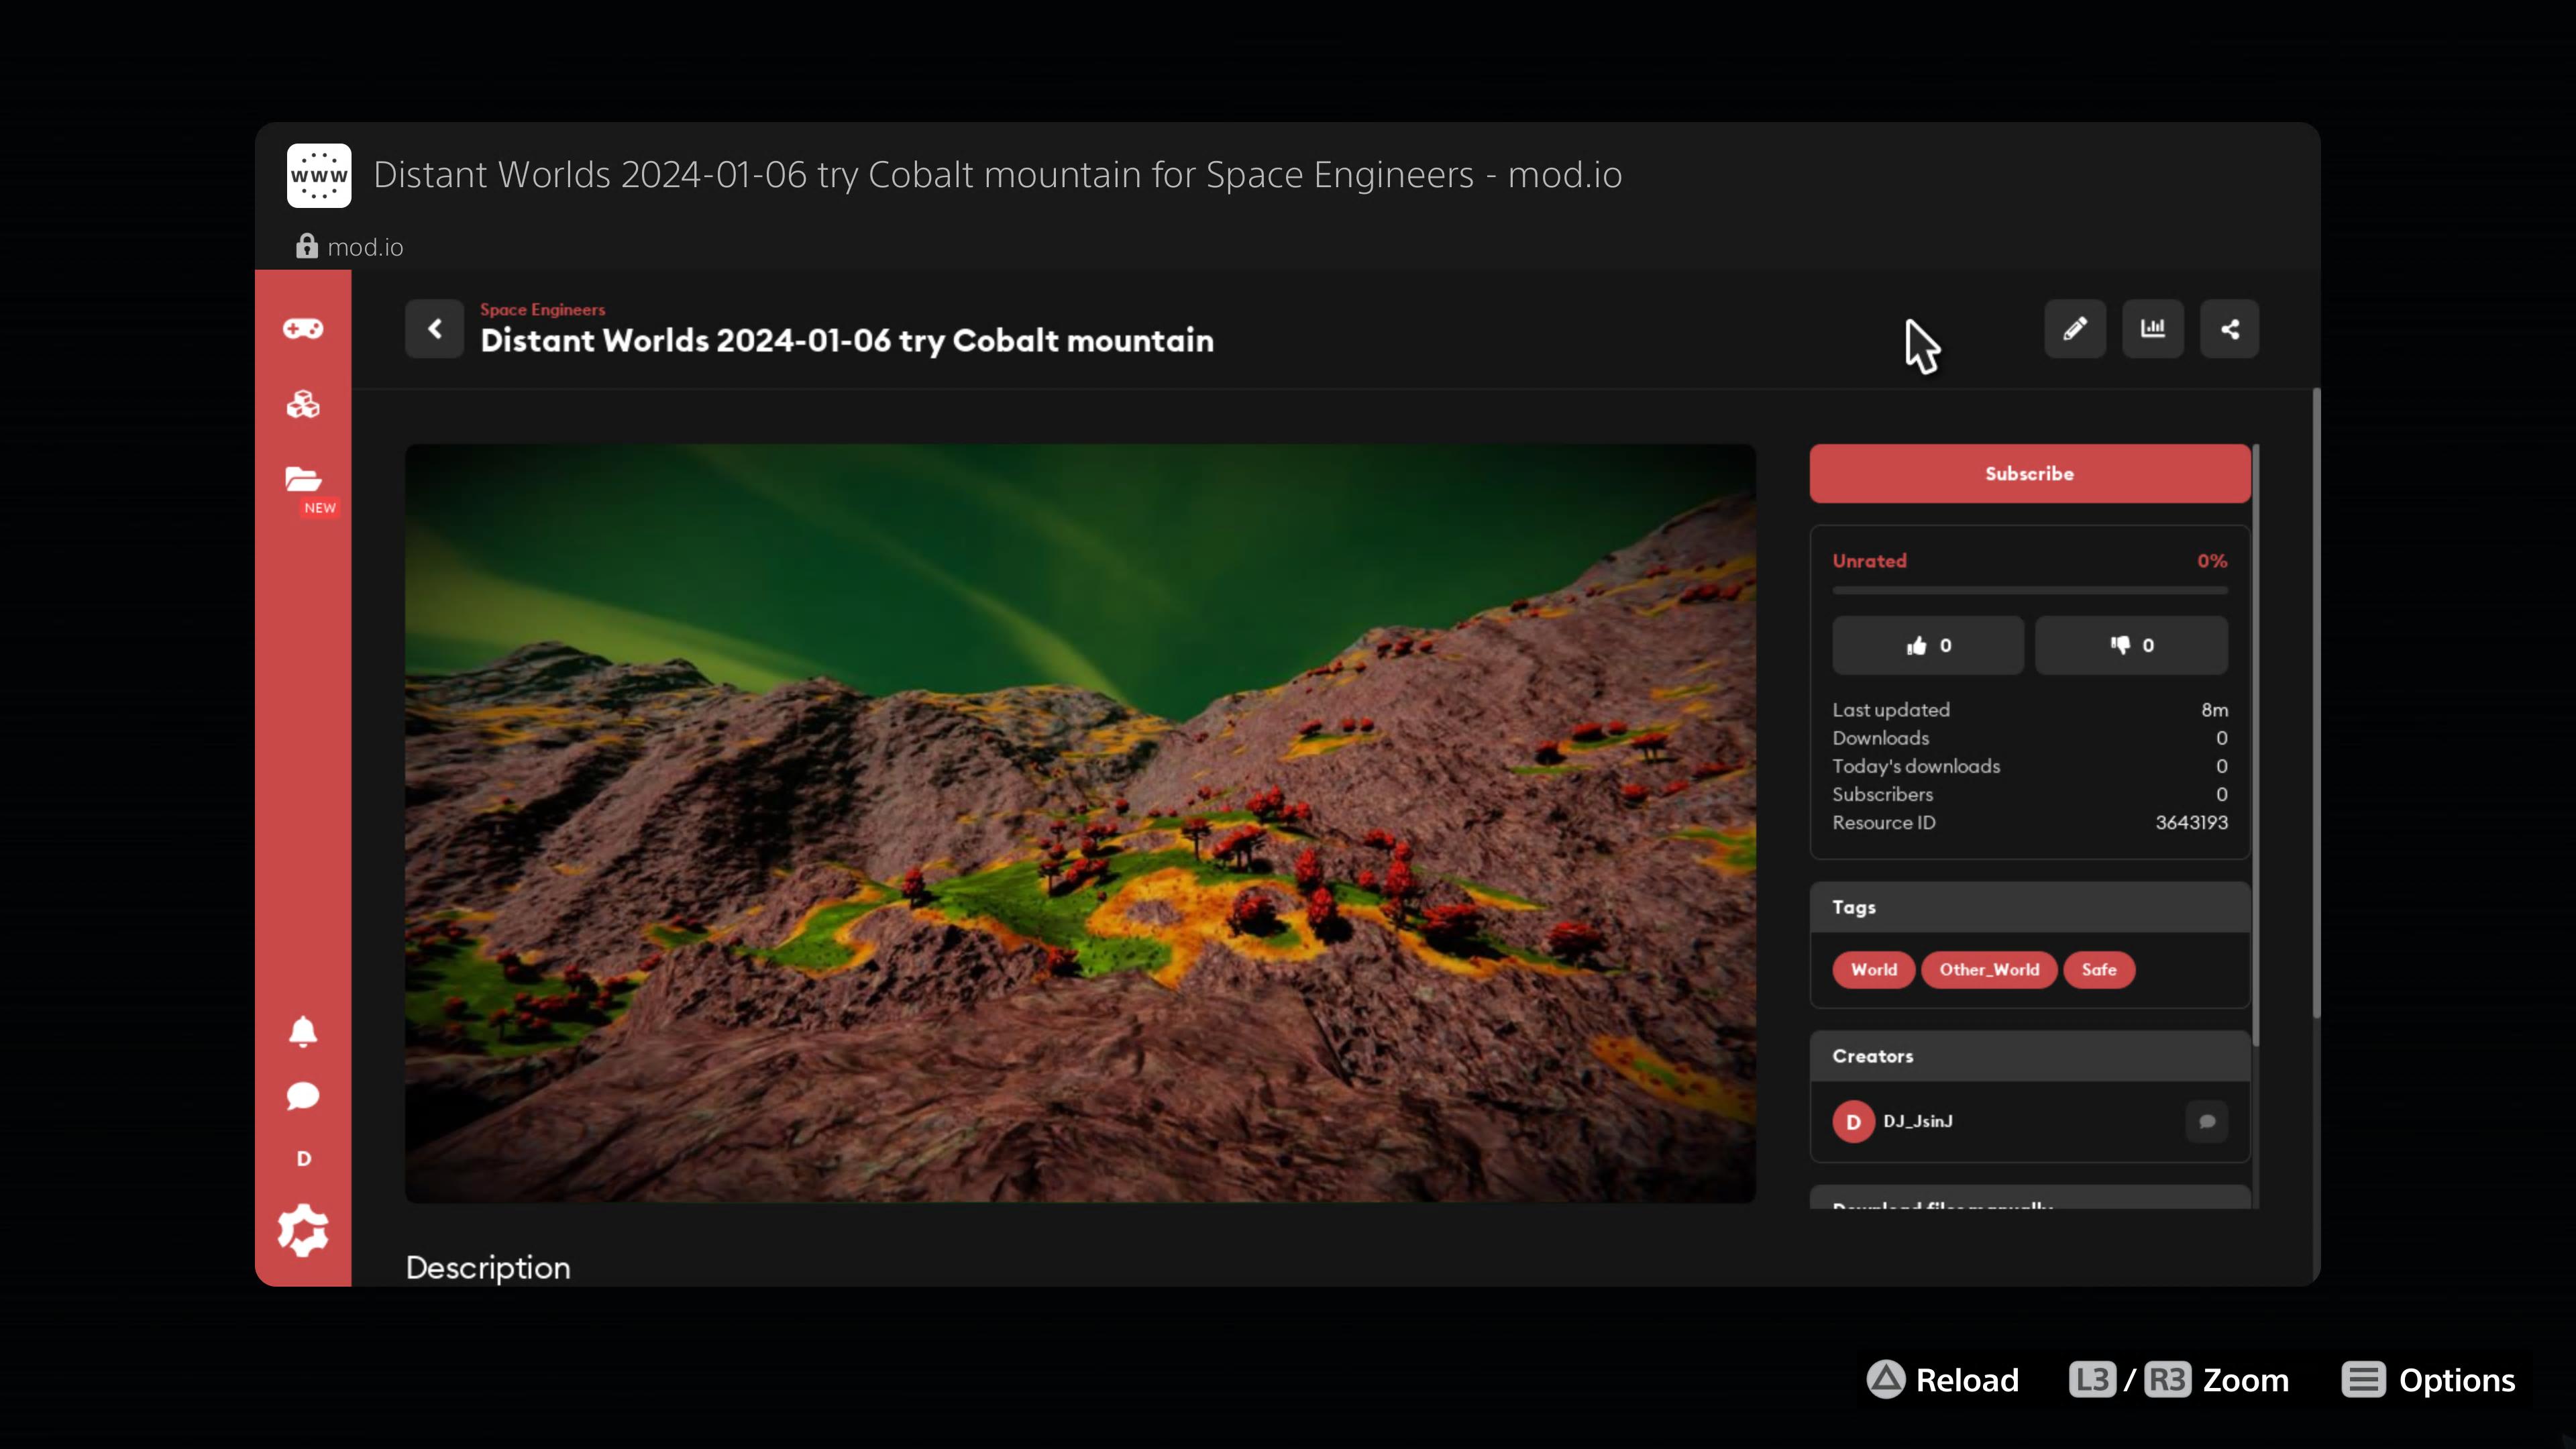Open the mod statistics chart icon
Viewport: 2576px width, 1449px height.
(2152, 329)
